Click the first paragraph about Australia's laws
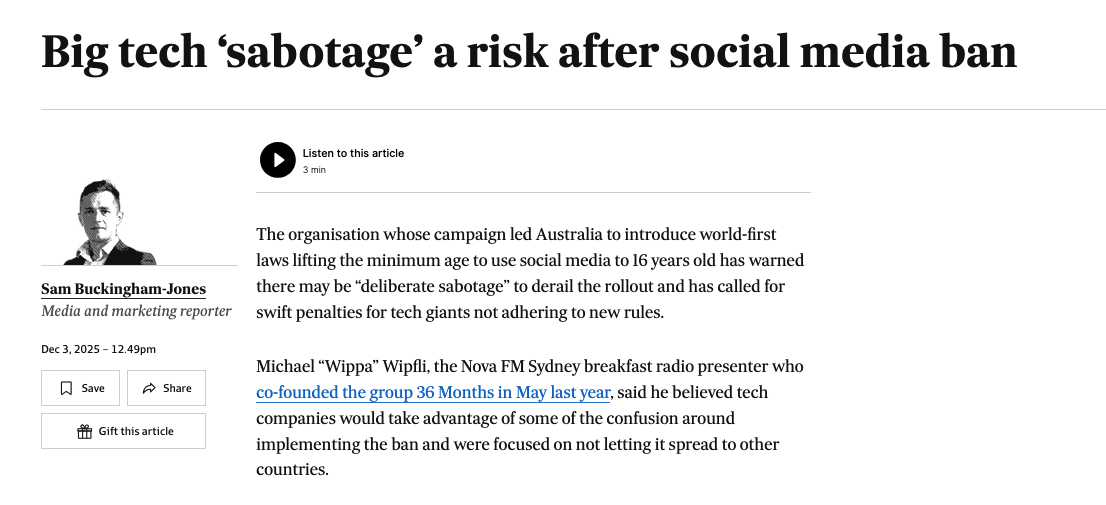This screenshot has height=505, width=1106. pos(530,273)
